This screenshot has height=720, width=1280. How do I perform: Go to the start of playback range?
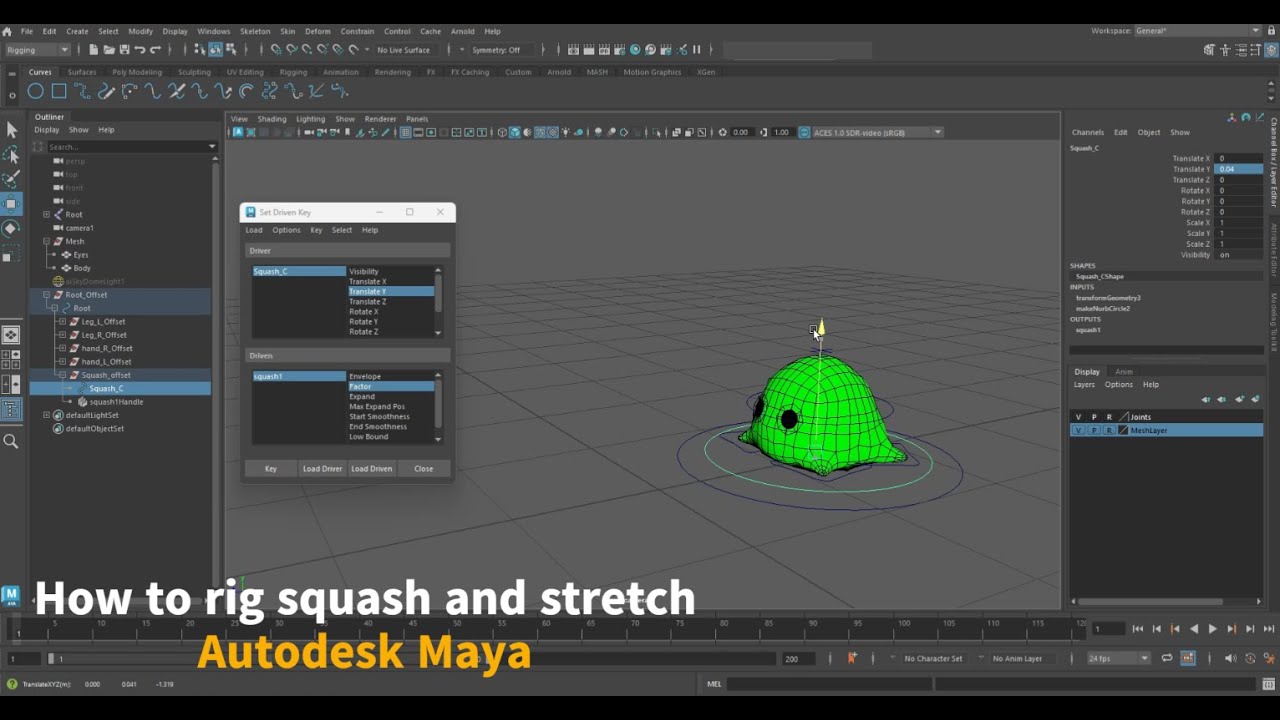[x=1138, y=629]
